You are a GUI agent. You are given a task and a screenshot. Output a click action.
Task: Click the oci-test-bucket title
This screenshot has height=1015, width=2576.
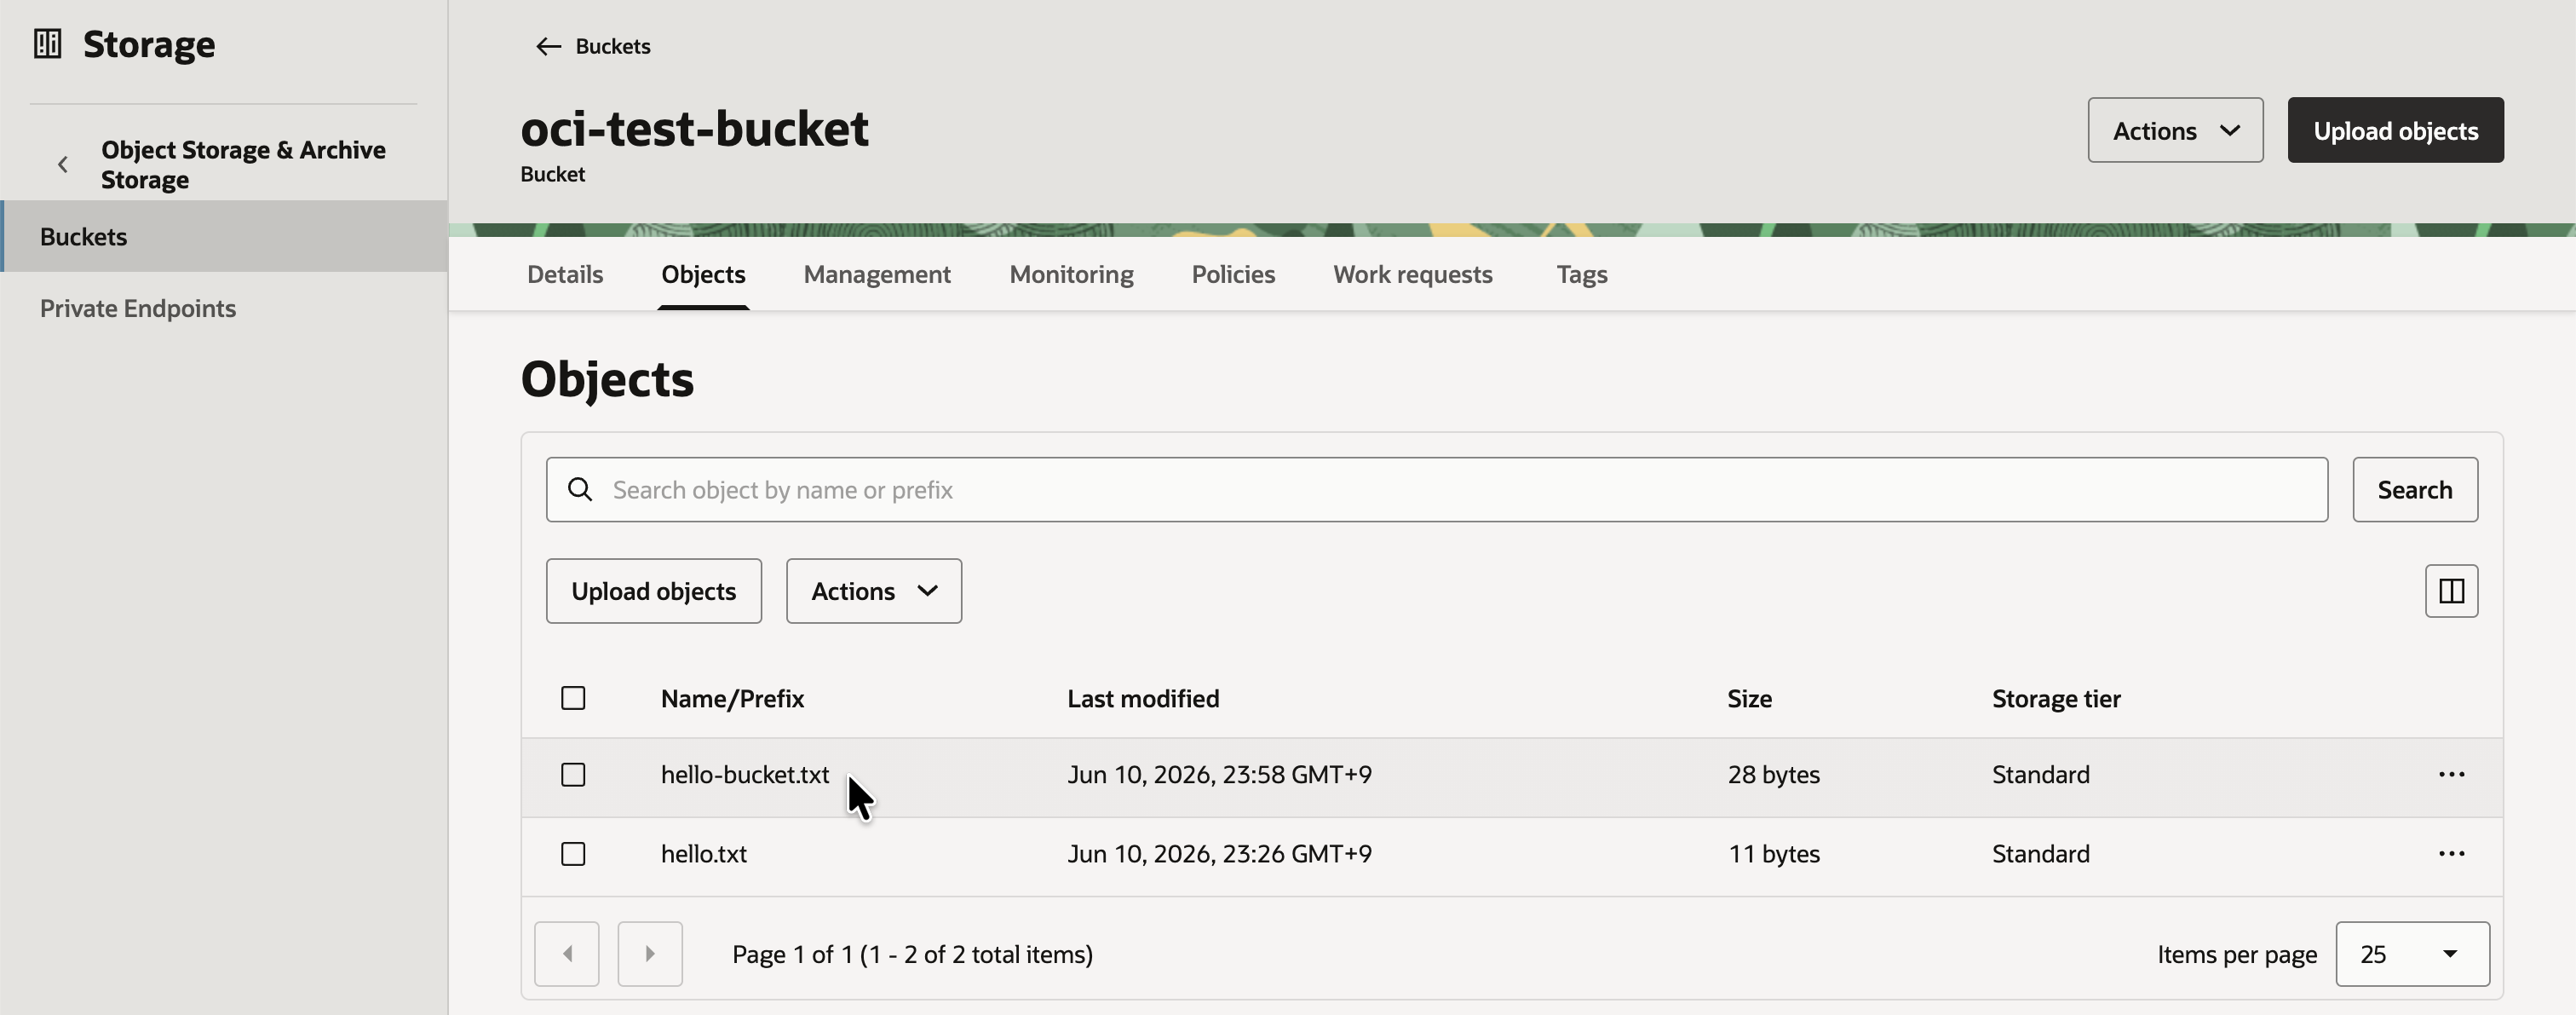pyautogui.click(x=694, y=128)
